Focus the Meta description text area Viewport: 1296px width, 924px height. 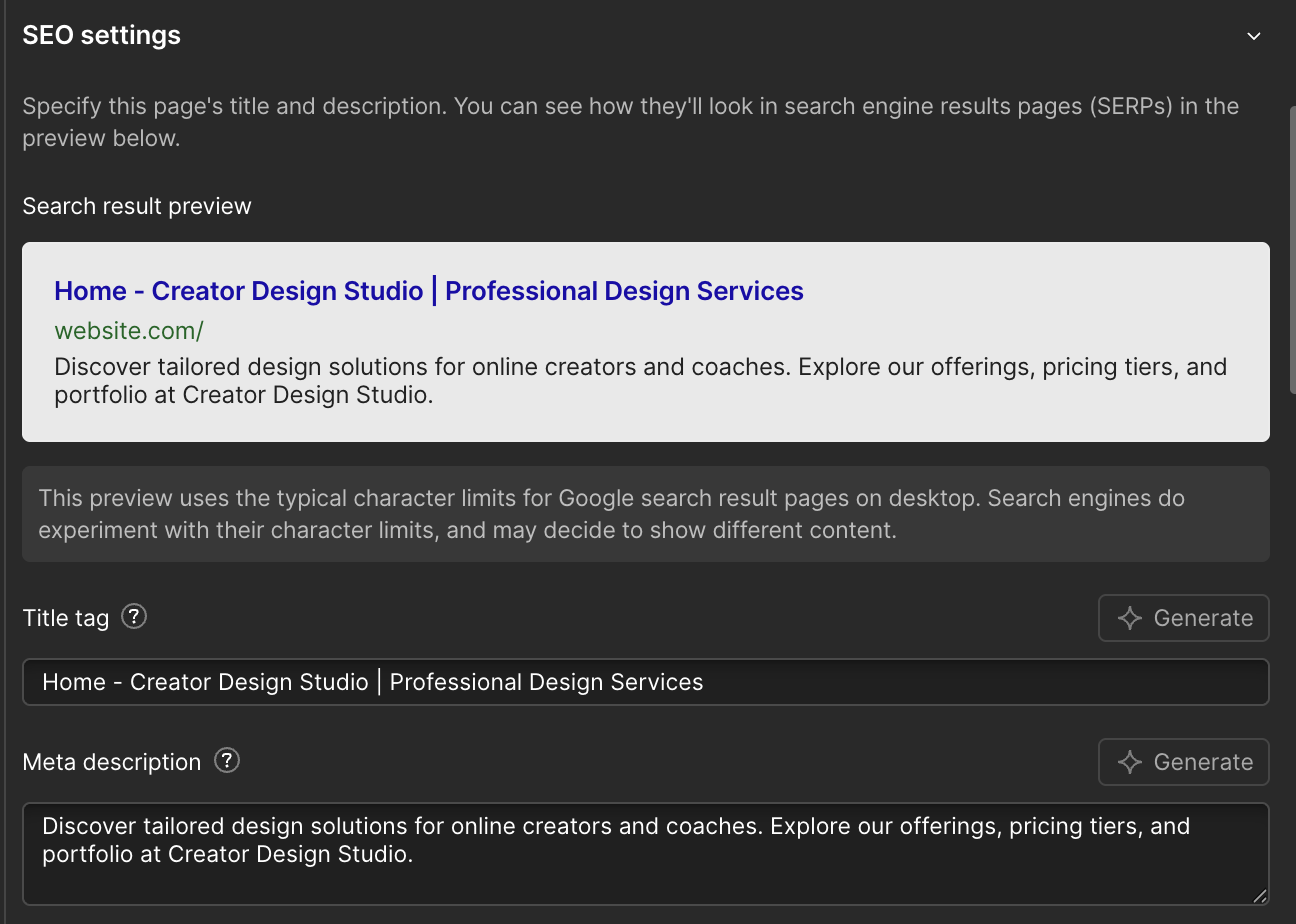[646, 854]
